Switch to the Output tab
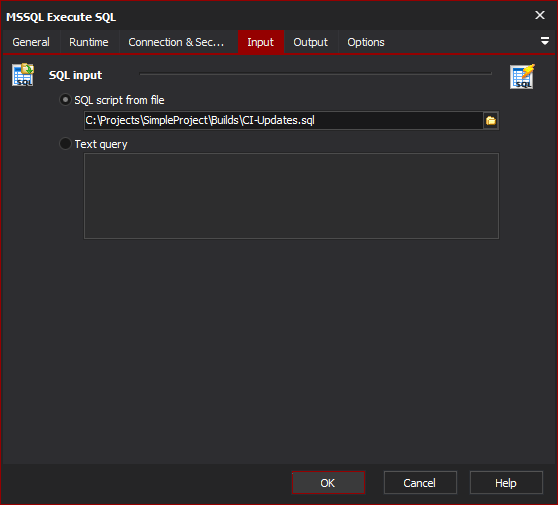558x505 pixels. (x=310, y=42)
